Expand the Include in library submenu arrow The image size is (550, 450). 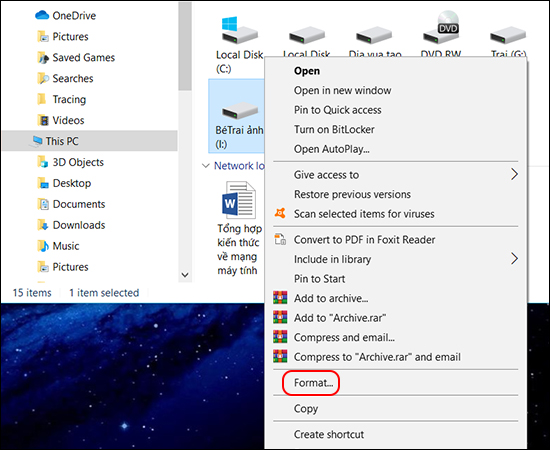(514, 259)
